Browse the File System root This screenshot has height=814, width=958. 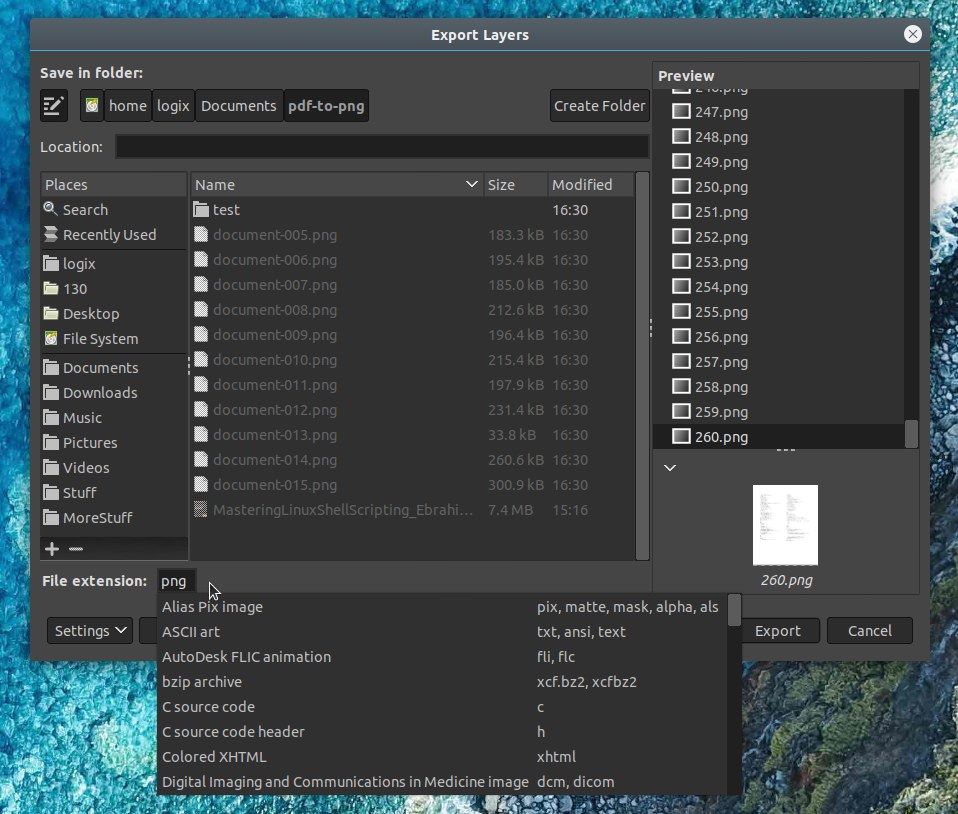point(98,338)
